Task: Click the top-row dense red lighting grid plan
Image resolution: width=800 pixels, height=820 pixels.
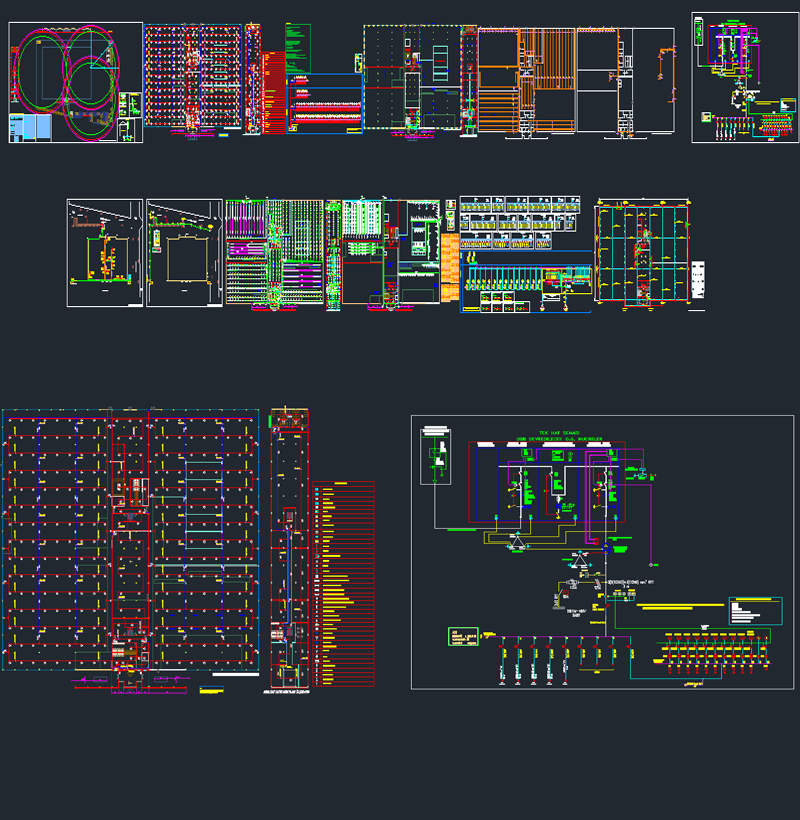Action: tap(195, 77)
